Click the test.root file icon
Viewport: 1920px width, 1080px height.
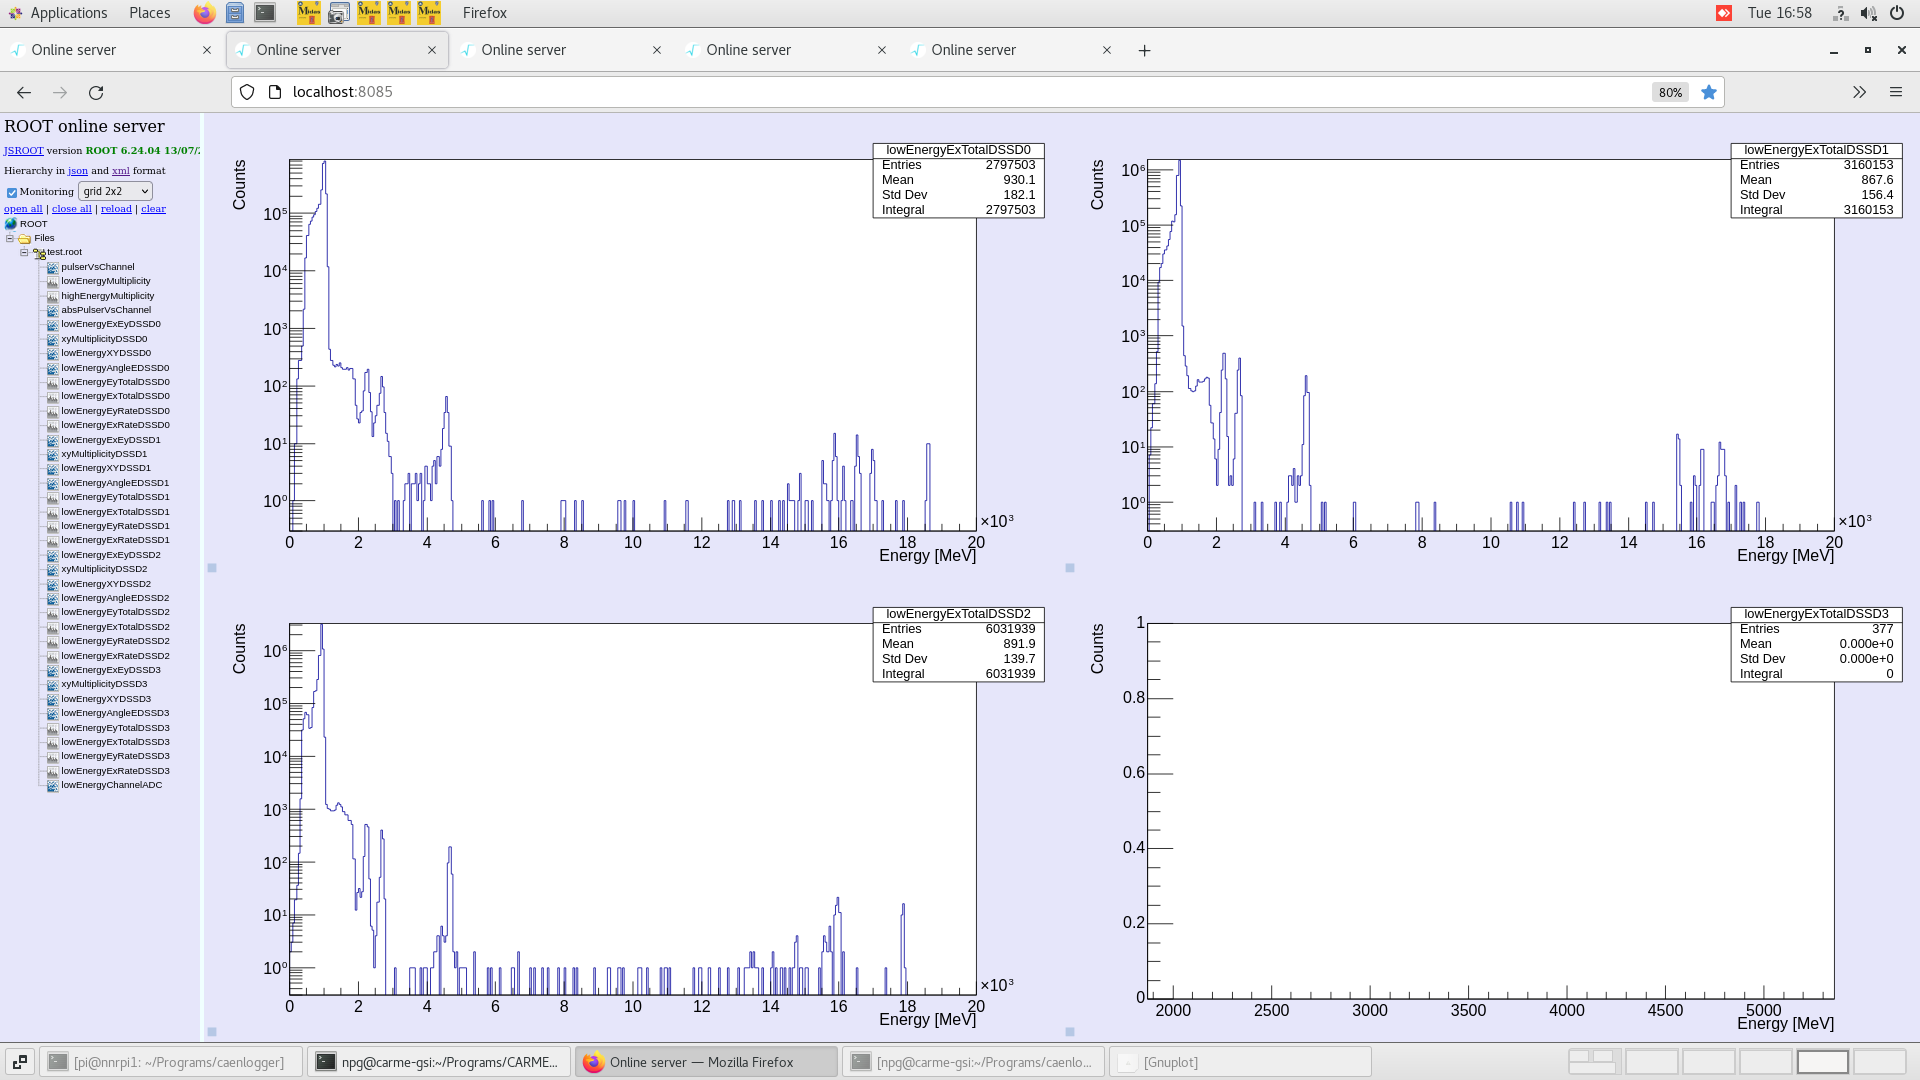[38, 252]
